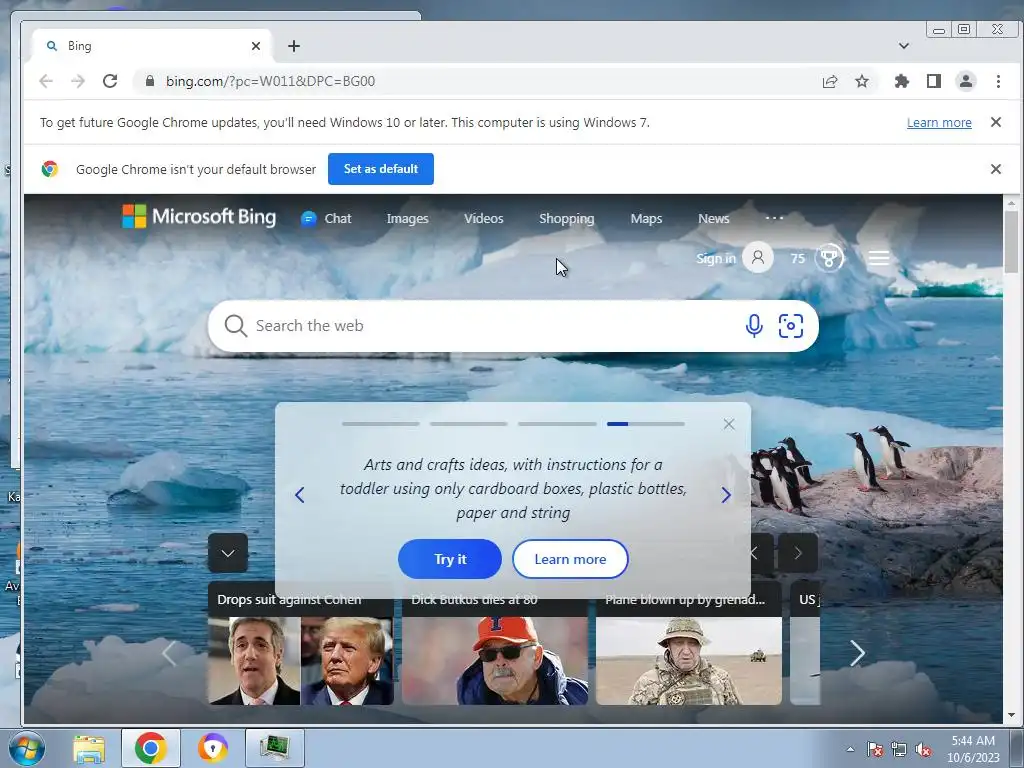Follow the Learn more link in update notice
Viewport: 1024px width, 768px height.
[939, 122]
